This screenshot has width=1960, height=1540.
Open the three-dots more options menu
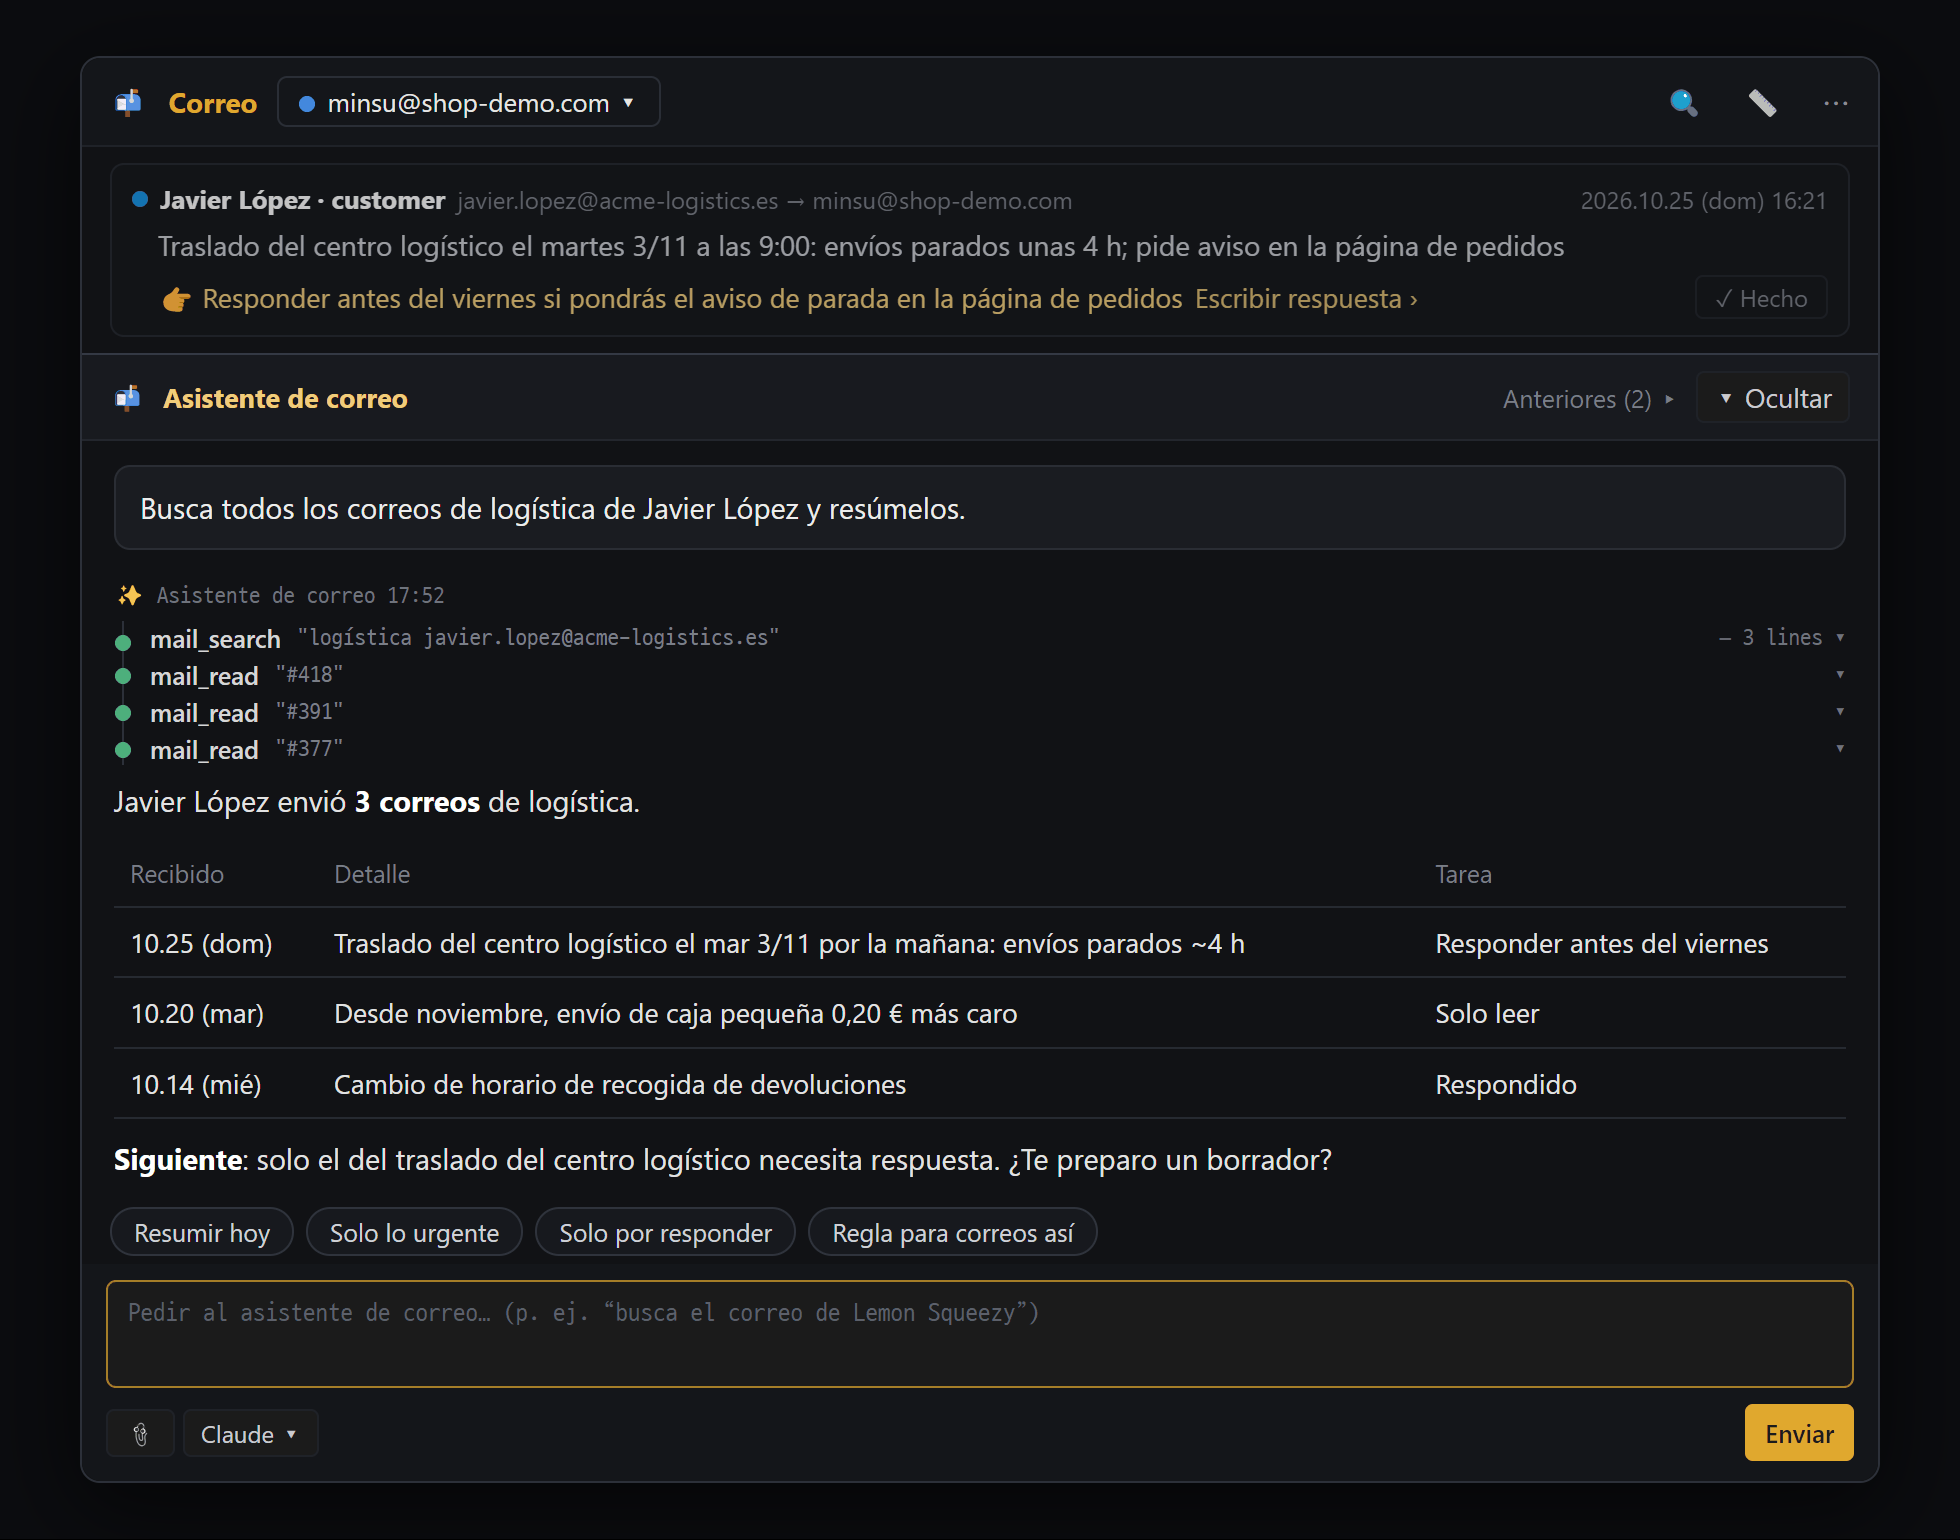pyautogui.click(x=1835, y=103)
